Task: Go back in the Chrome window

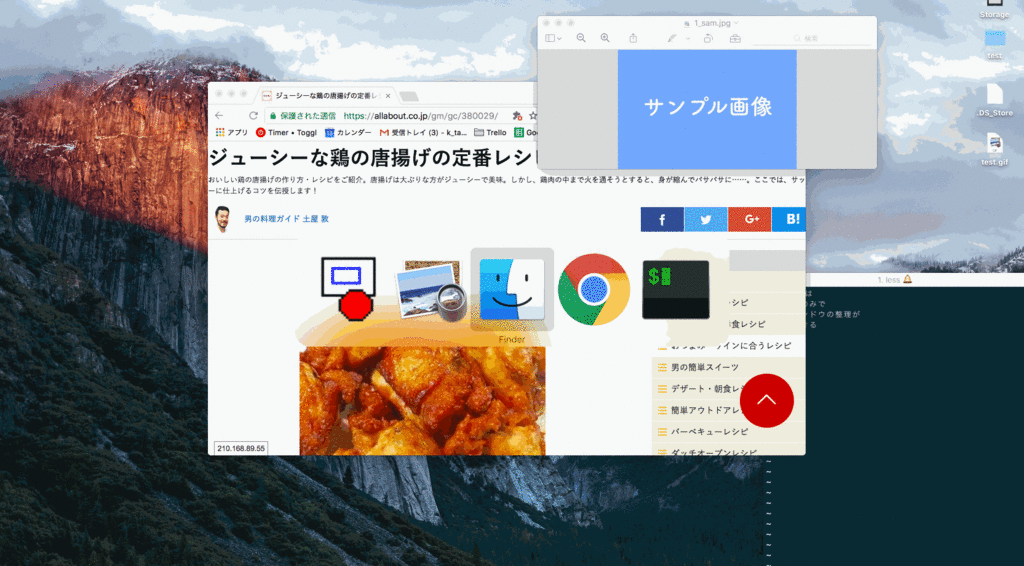Action: click(x=219, y=116)
